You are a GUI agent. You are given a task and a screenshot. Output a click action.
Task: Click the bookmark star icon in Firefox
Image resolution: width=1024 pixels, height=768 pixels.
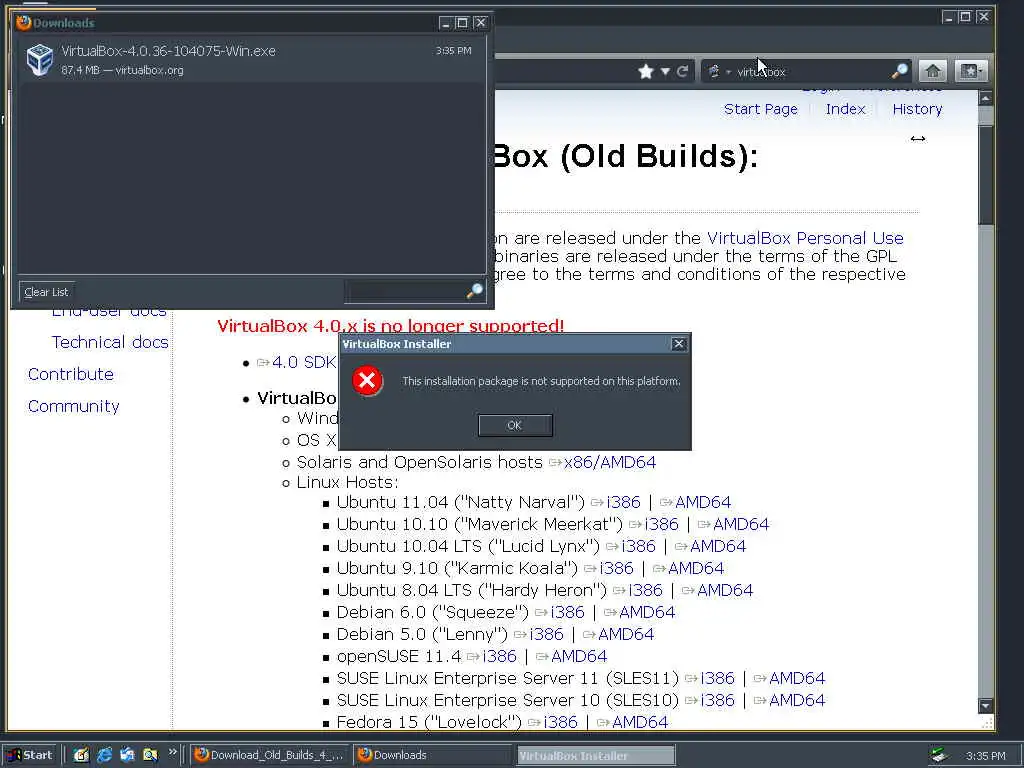tap(646, 71)
